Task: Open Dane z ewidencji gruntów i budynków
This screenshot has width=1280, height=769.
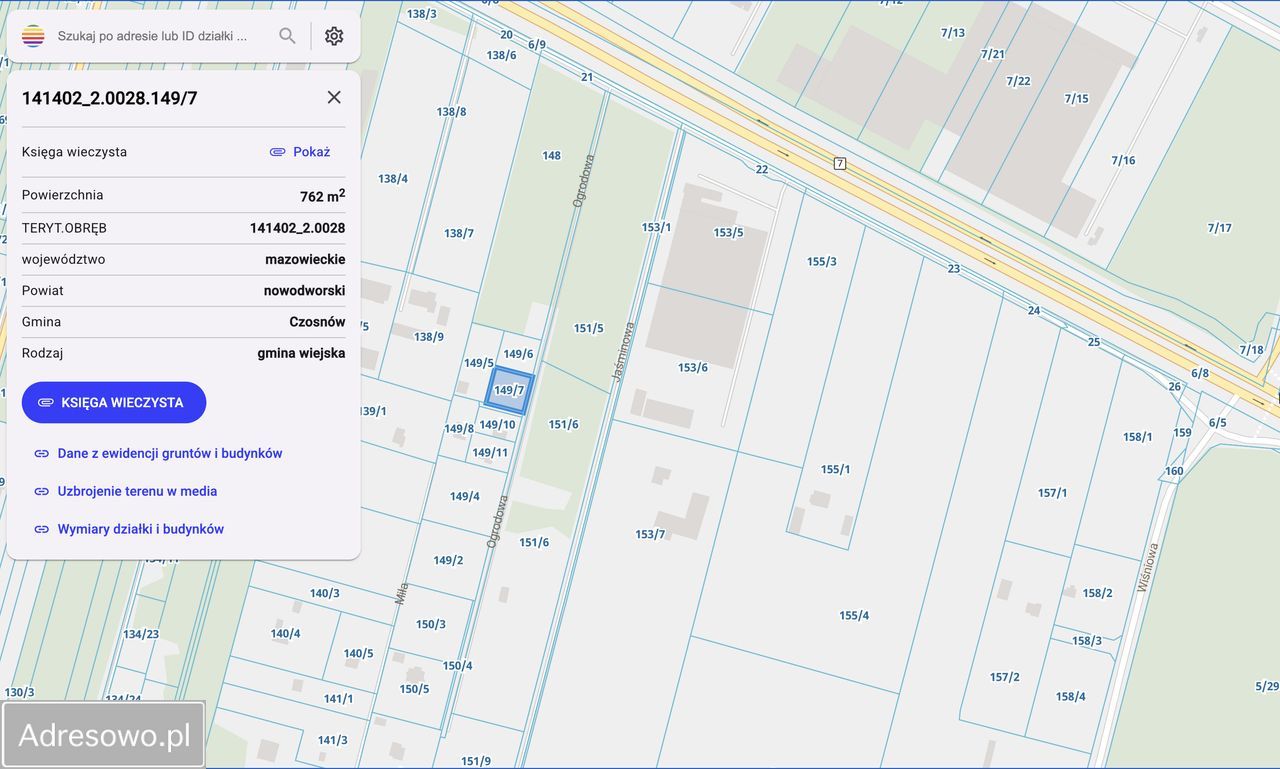Action: tap(169, 453)
